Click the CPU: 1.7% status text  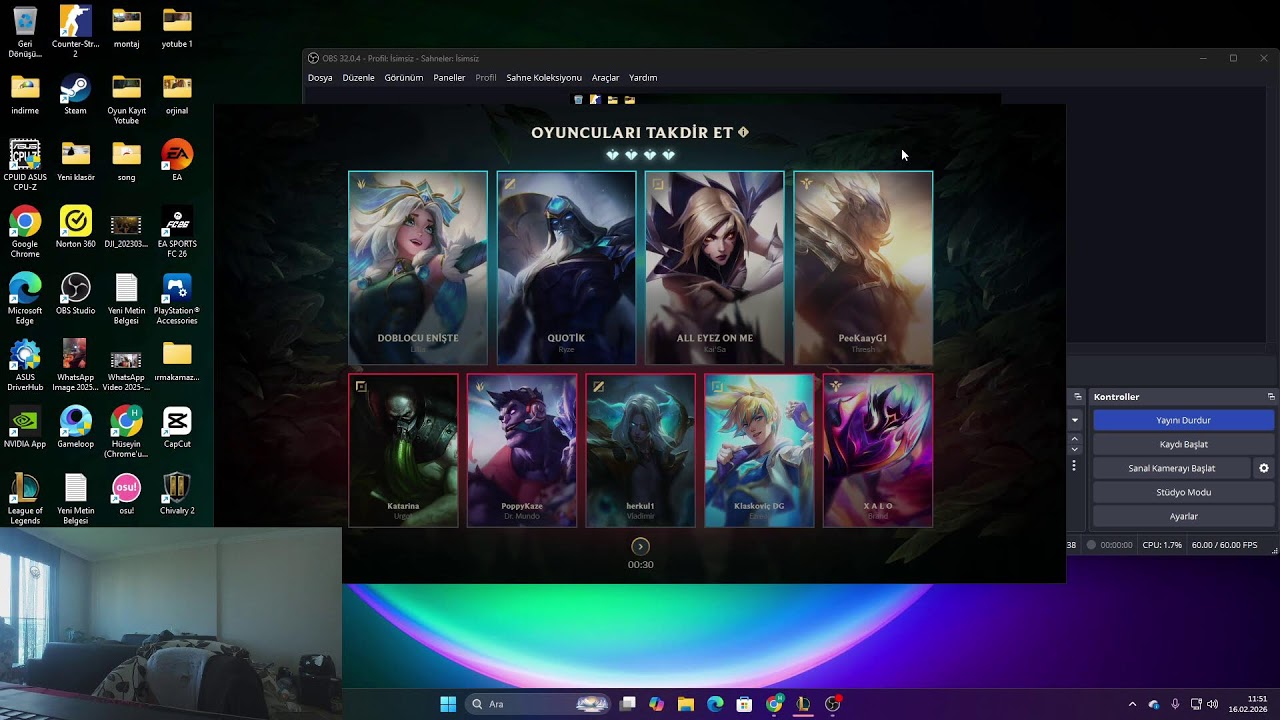click(x=1161, y=545)
